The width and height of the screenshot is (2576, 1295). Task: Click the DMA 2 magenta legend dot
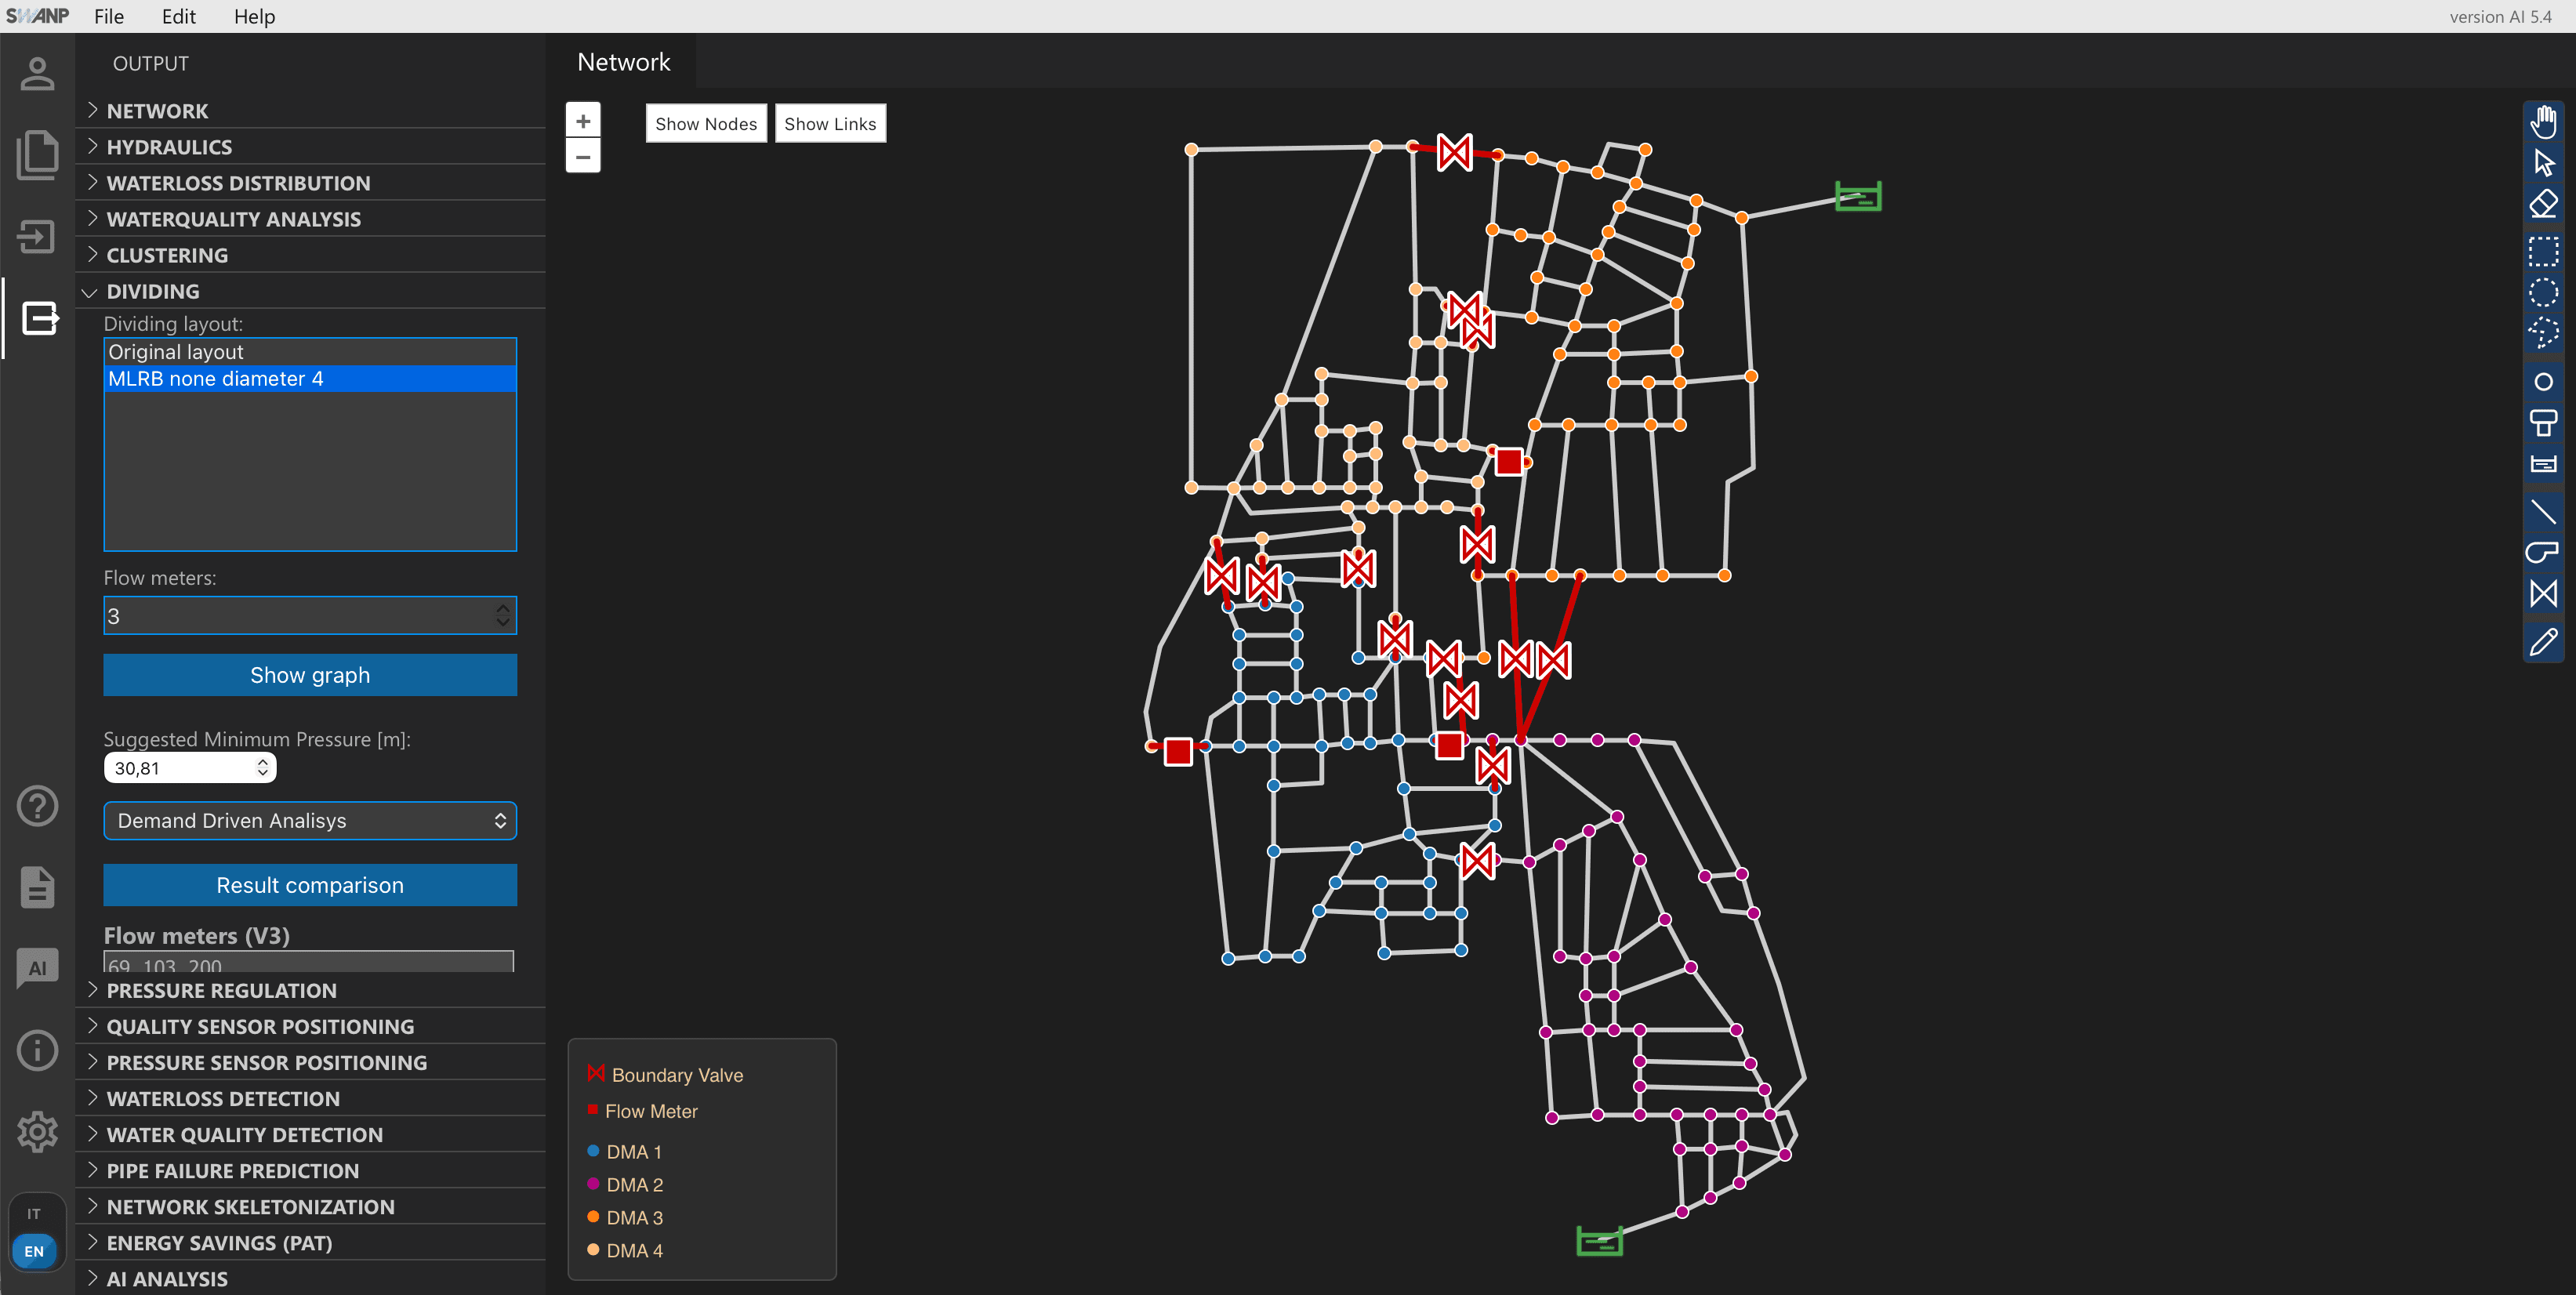coord(593,1184)
